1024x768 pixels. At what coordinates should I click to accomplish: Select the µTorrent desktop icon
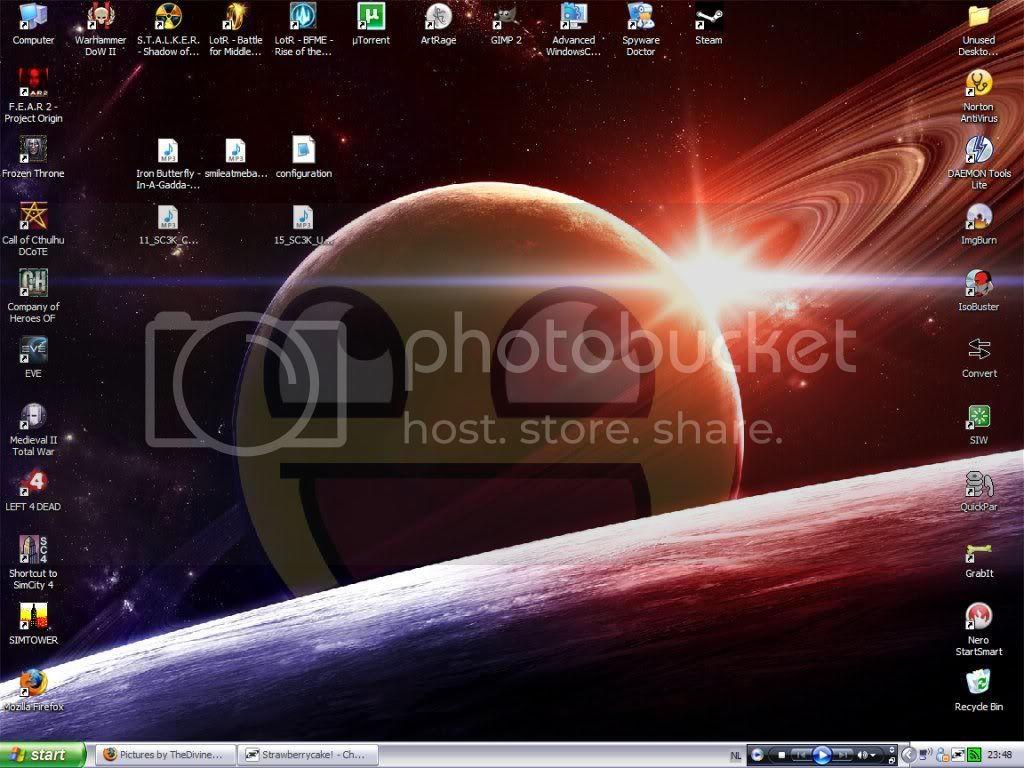click(371, 24)
